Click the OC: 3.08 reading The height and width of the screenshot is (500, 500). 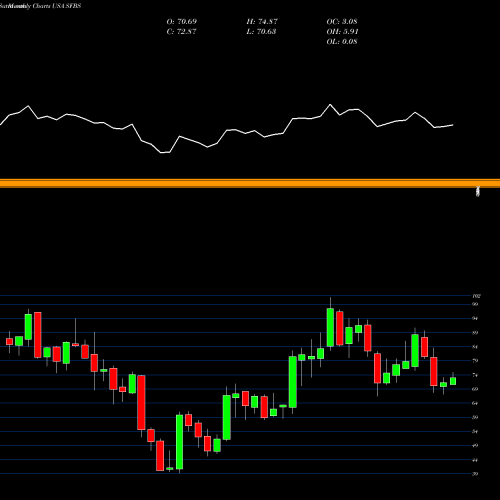point(342,21)
